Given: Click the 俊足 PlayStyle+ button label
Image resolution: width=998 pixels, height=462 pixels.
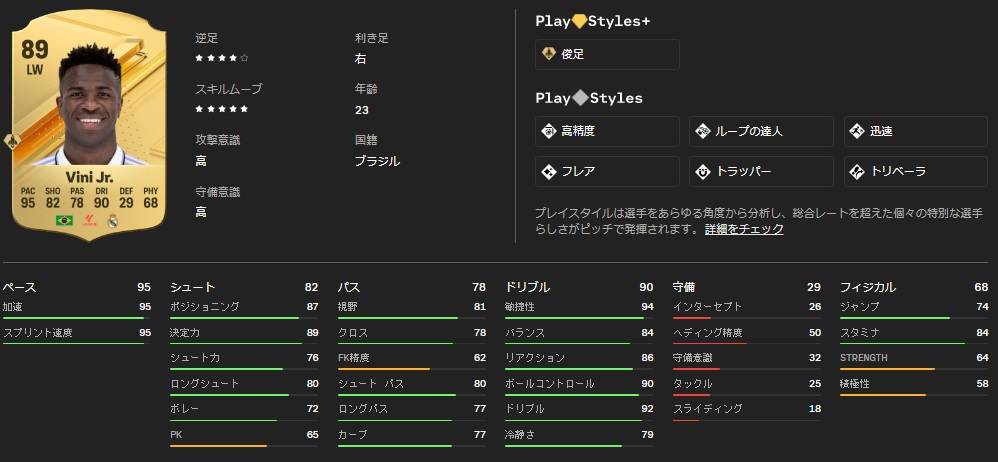Looking at the screenshot, I should point(573,54).
